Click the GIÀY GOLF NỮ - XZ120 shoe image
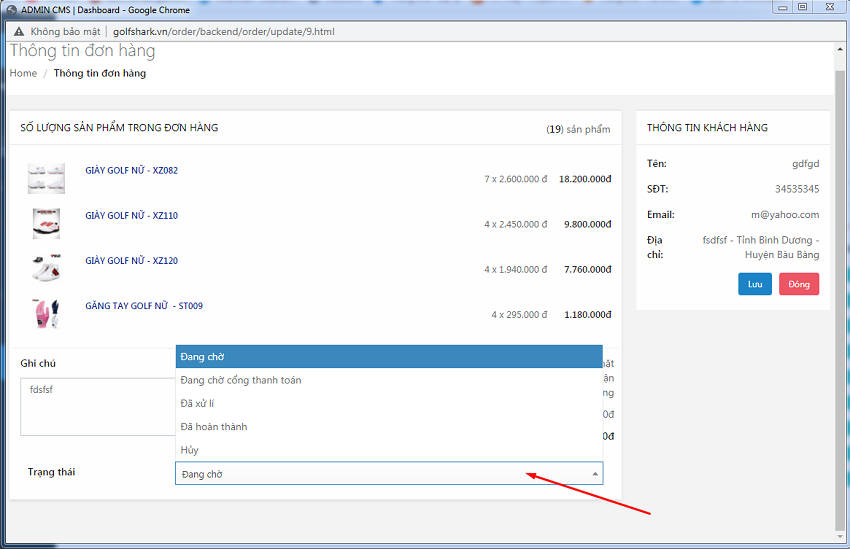 (46, 268)
